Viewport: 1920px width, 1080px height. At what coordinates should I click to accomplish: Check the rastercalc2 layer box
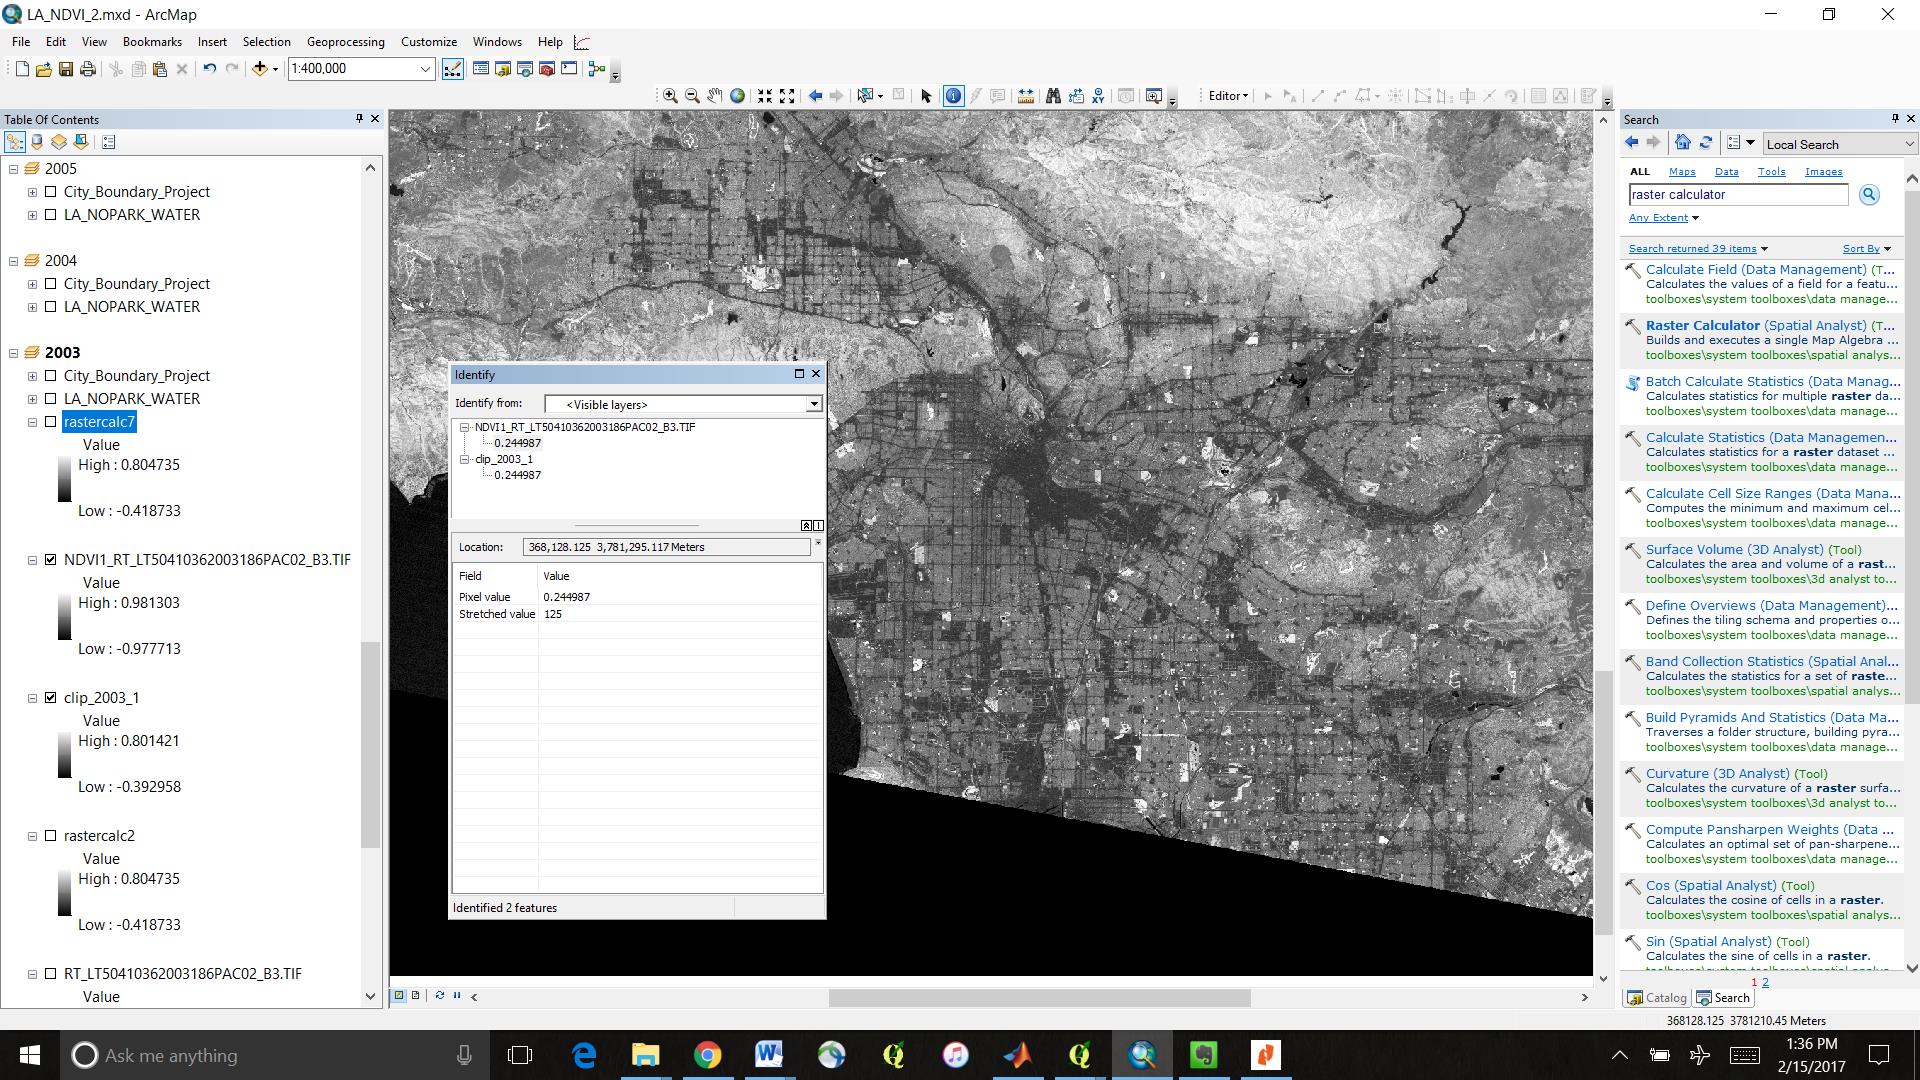tap(50, 836)
